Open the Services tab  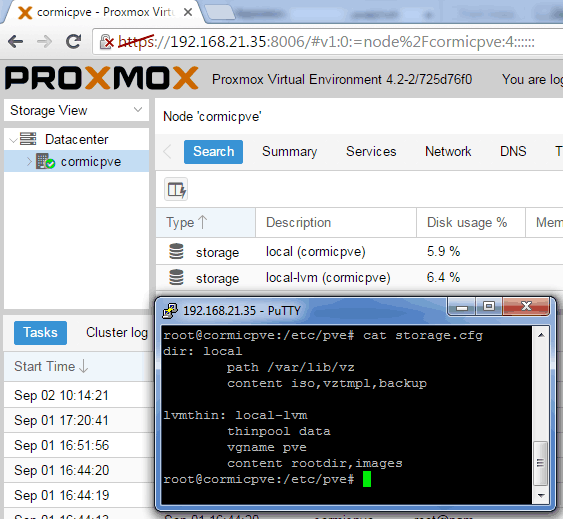pyautogui.click(x=371, y=152)
